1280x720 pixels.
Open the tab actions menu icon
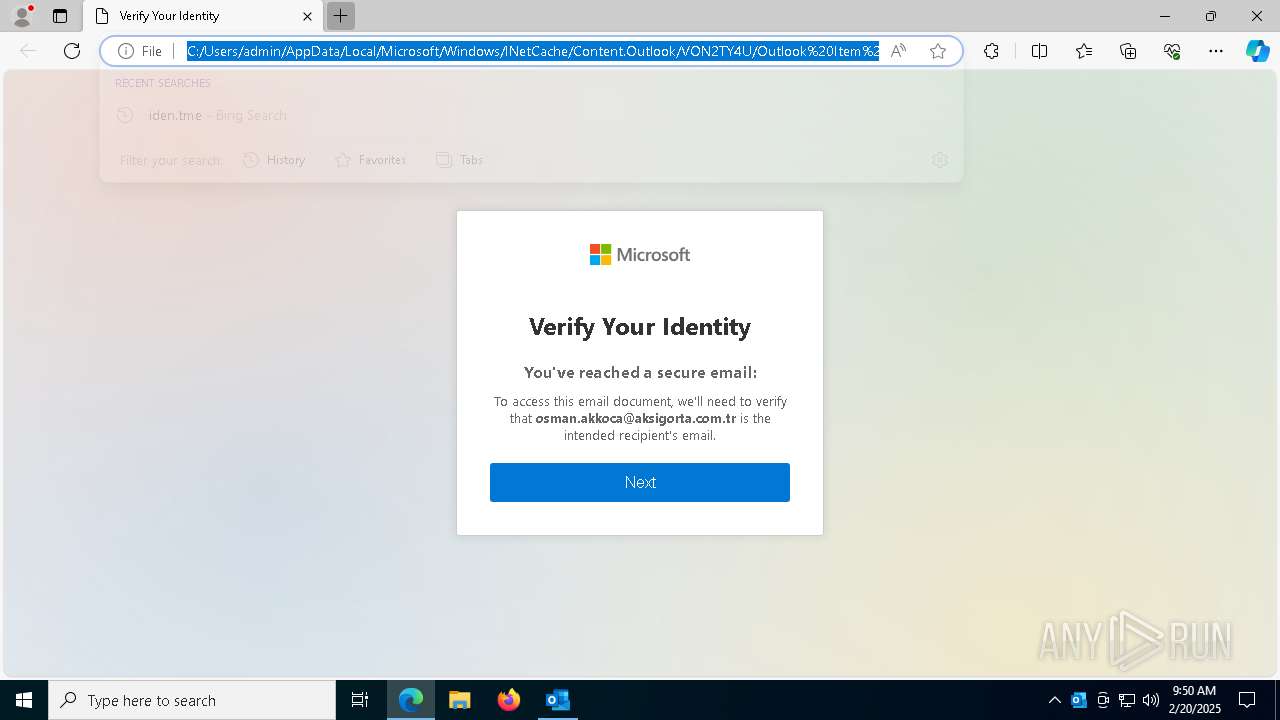(60, 16)
